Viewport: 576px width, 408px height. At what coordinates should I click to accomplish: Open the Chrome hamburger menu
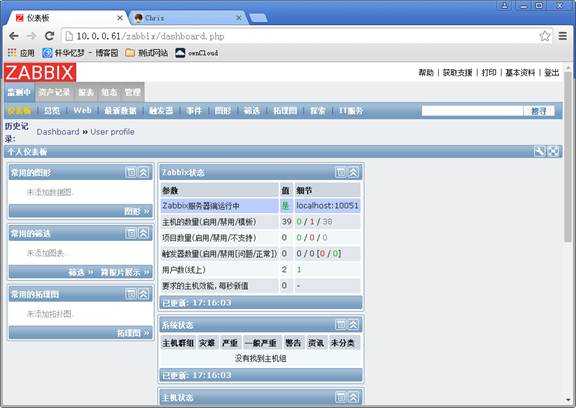(x=562, y=36)
